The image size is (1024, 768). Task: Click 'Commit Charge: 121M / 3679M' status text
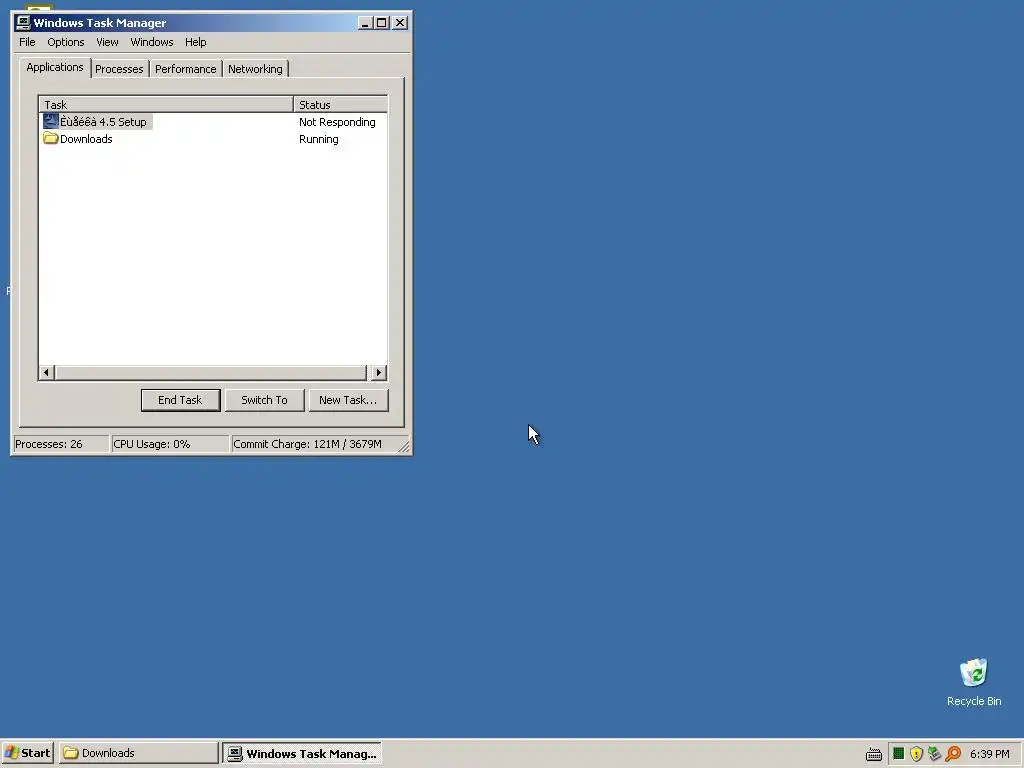click(x=307, y=444)
